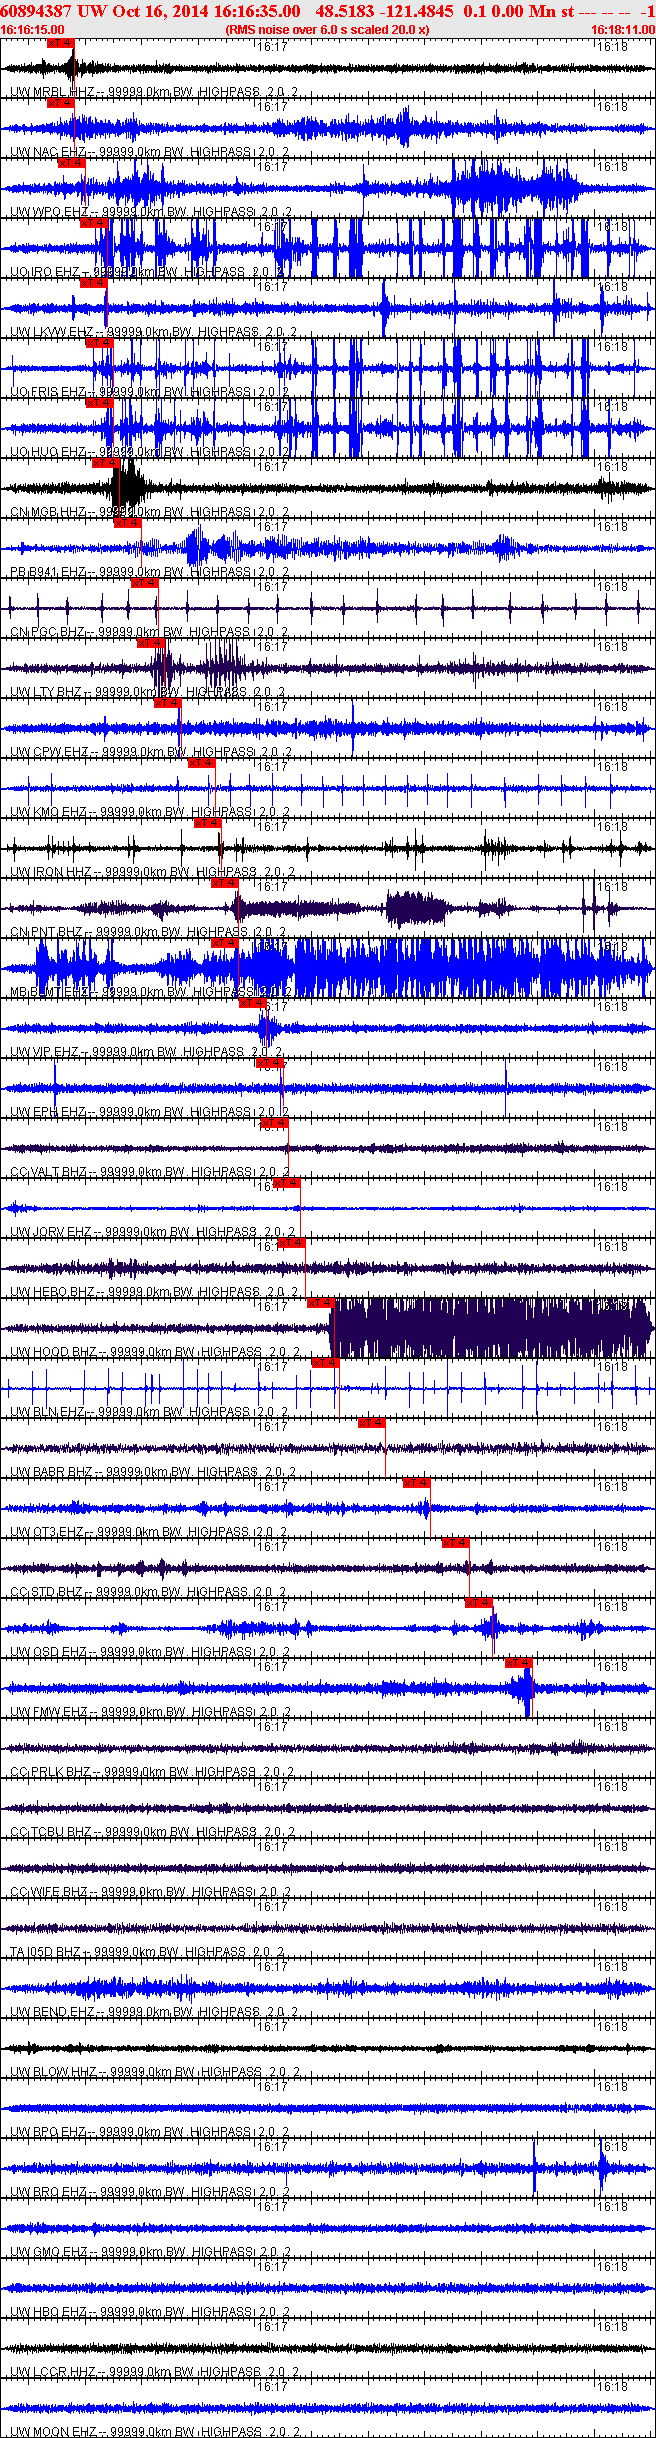Click the 16:18 tick on MOON trace
This screenshot has height=2438, width=656.
[x=612, y=2386]
